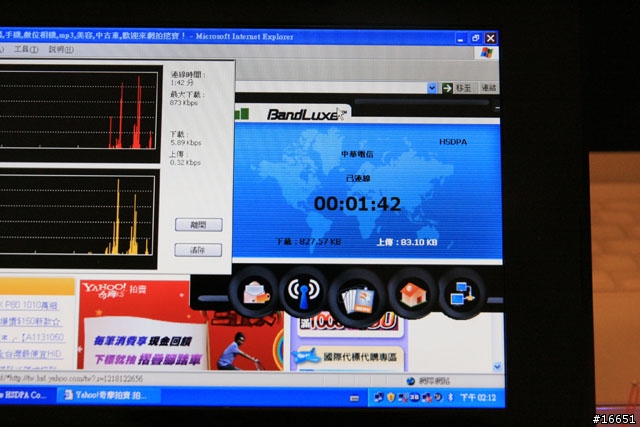Click the 下載 : 827.57 KB total
Image resolution: width=640 pixels, height=427 pixels.
coord(309,242)
